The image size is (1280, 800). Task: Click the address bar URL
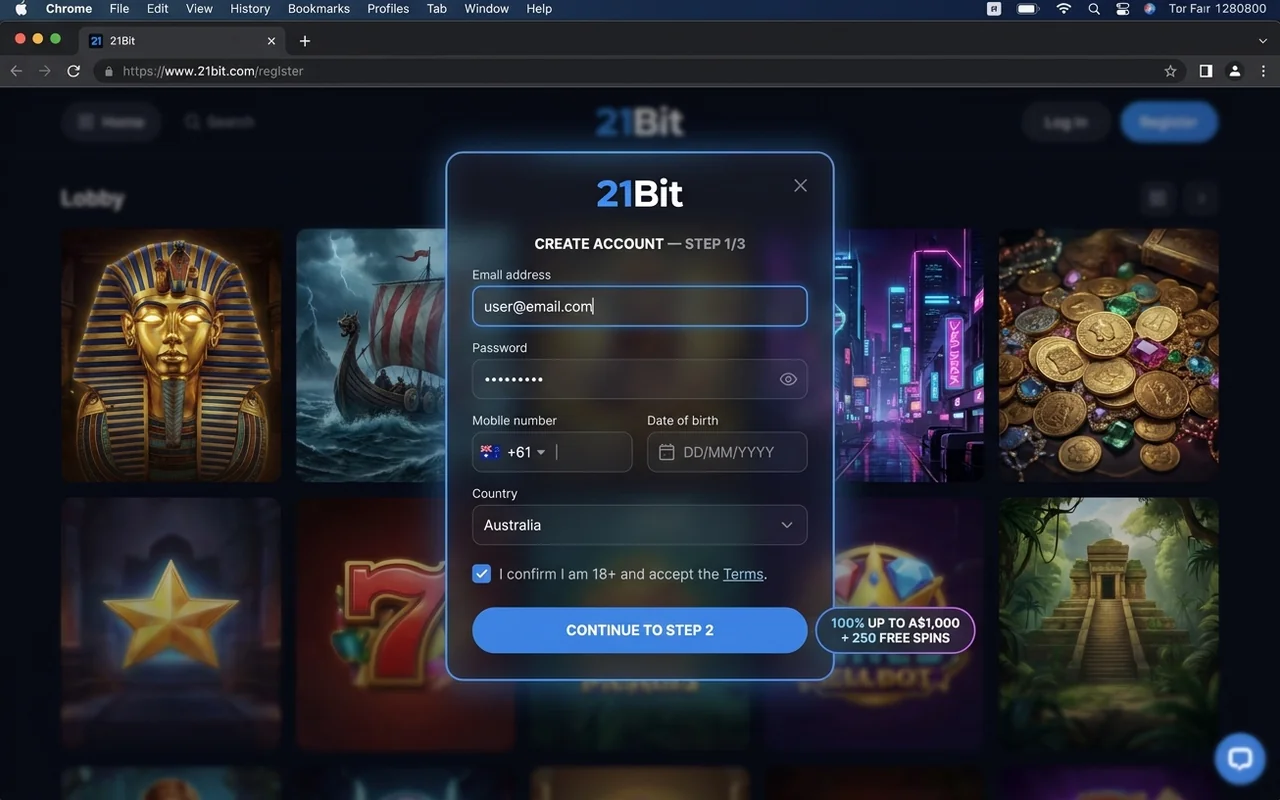[x=213, y=71]
